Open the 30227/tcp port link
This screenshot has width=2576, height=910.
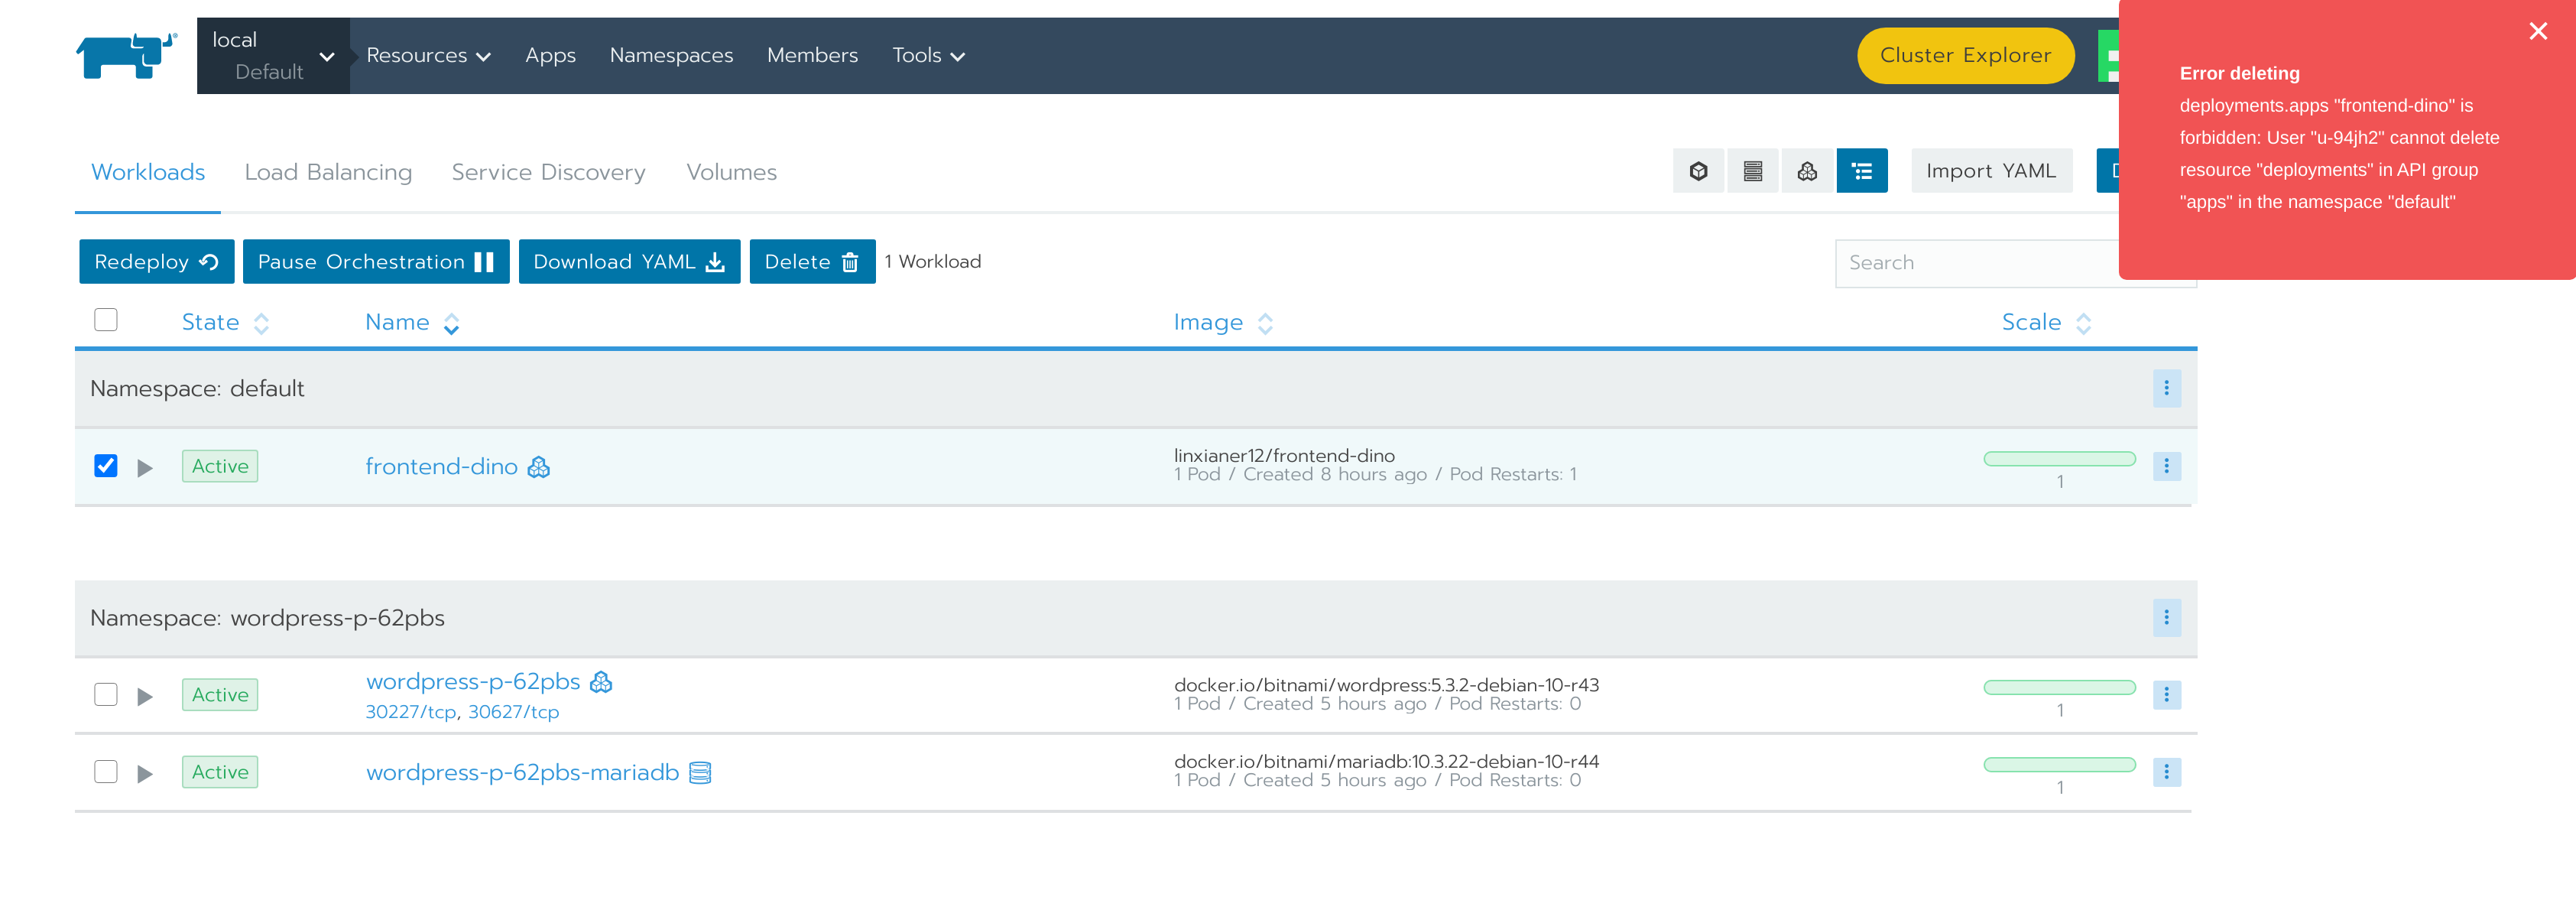(x=410, y=712)
